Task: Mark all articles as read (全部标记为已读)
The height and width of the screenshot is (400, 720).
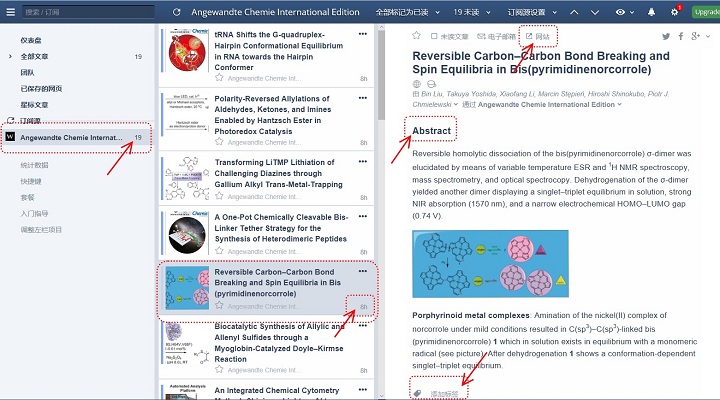Action: point(402,12)
